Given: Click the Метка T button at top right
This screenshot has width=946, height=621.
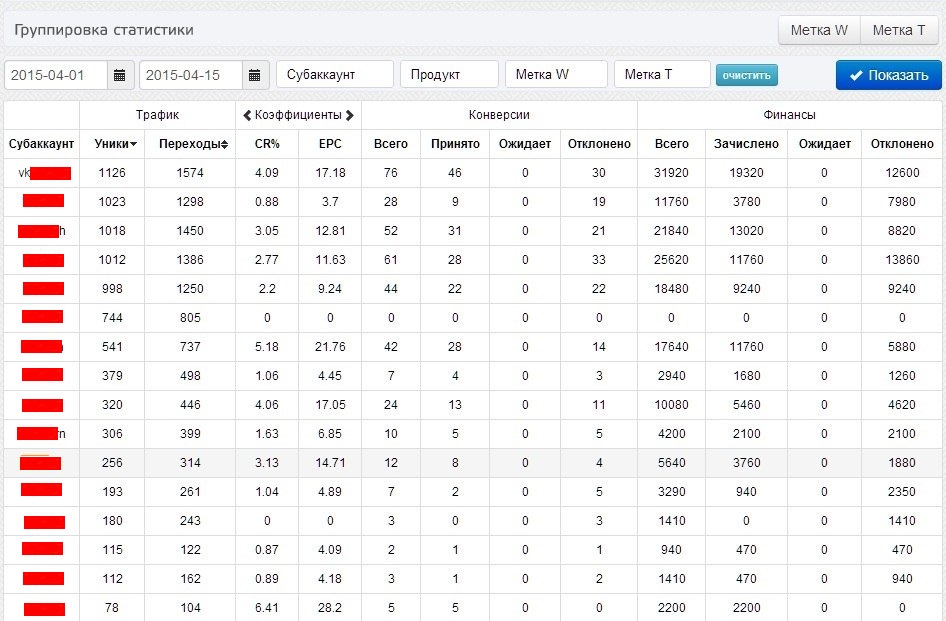Looking at the screenshot, I should click(x=899, y=30).
